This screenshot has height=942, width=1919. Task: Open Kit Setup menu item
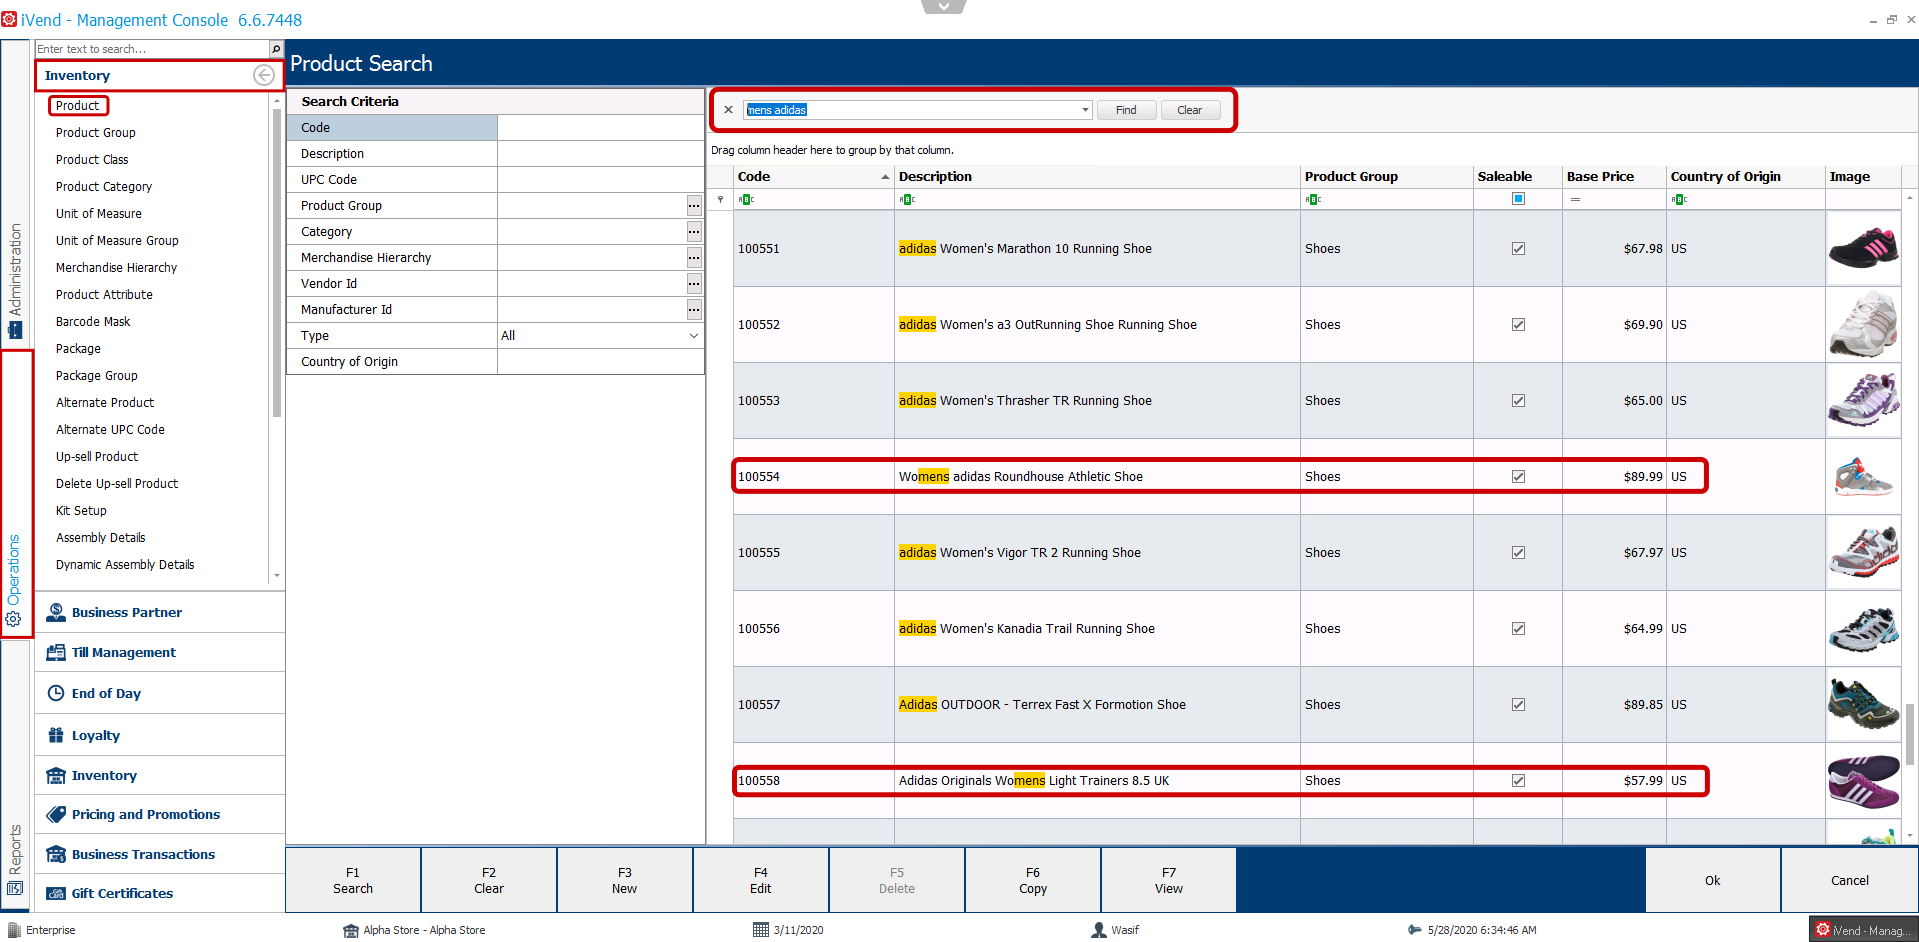(81, 510)
